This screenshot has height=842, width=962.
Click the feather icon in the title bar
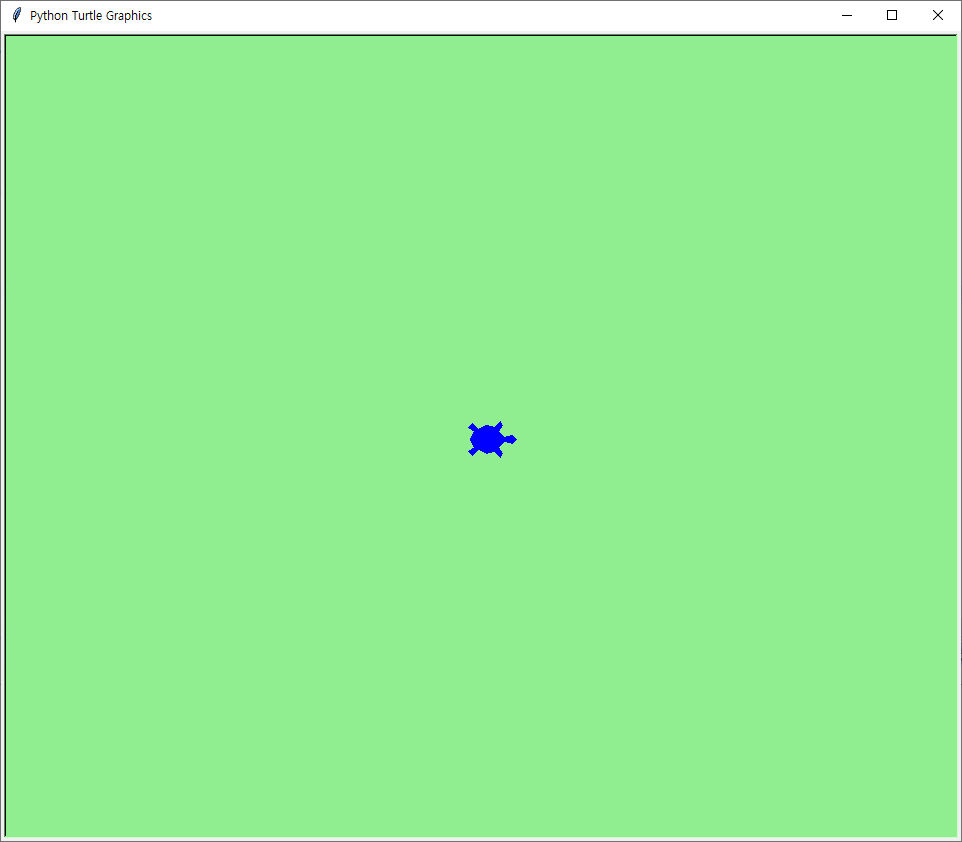17,15
